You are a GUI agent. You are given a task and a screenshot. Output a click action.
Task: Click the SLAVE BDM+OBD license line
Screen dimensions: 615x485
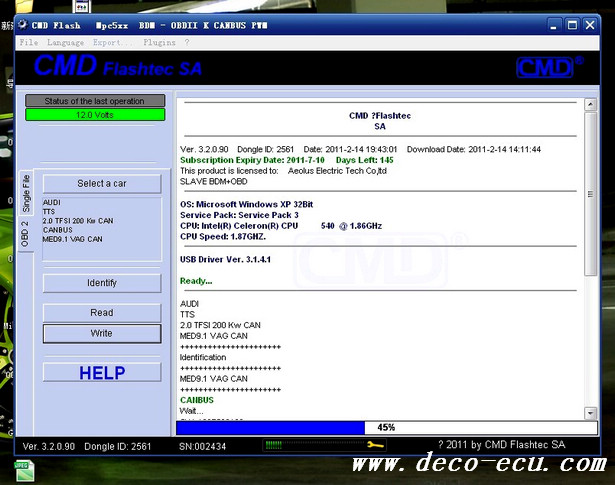213,182
